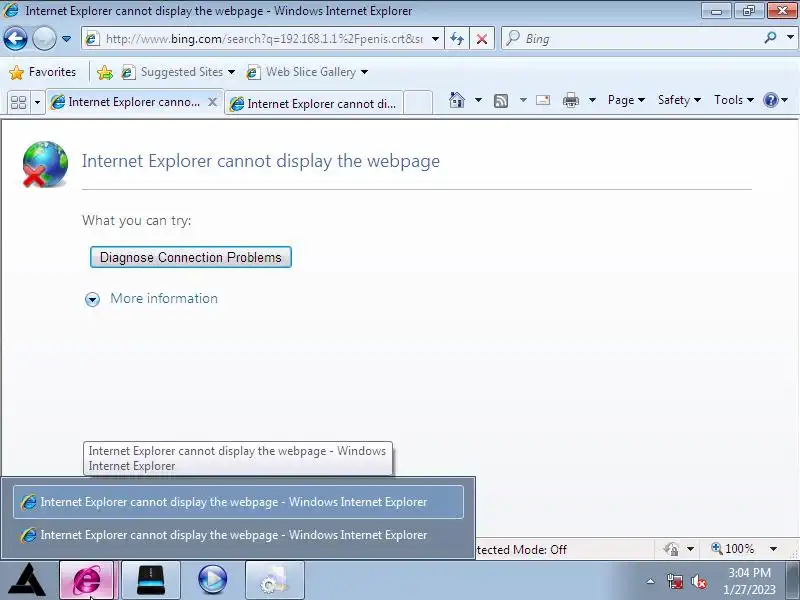Click Diagnose Connection Problems button

[191, 257]
